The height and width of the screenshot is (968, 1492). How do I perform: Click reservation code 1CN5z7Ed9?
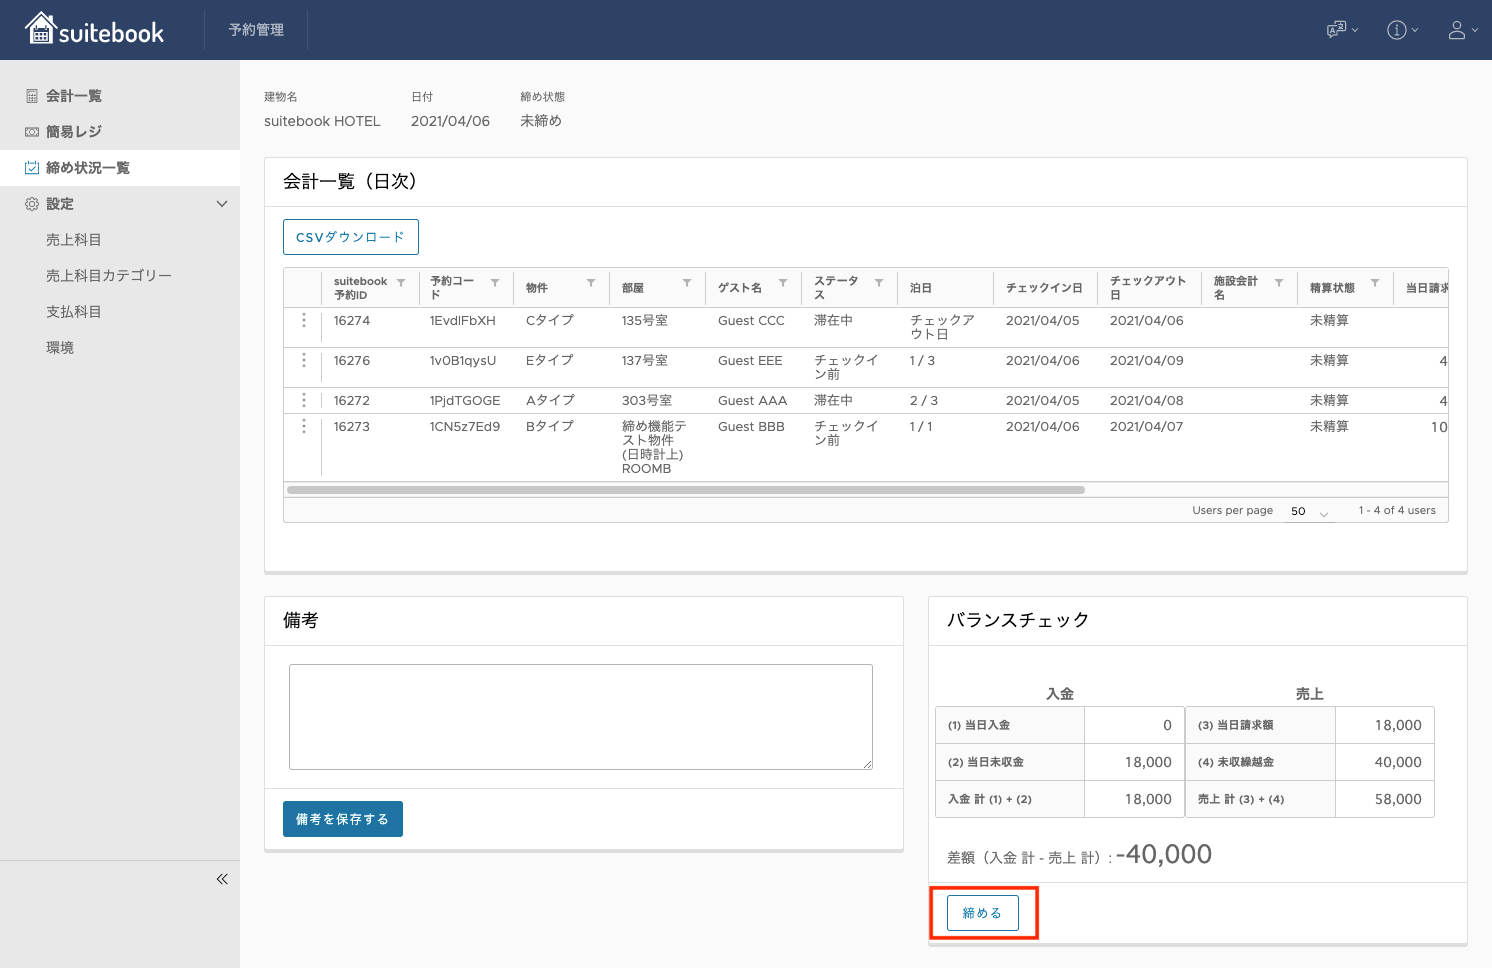pyautogui.click(x=465, y=426)
